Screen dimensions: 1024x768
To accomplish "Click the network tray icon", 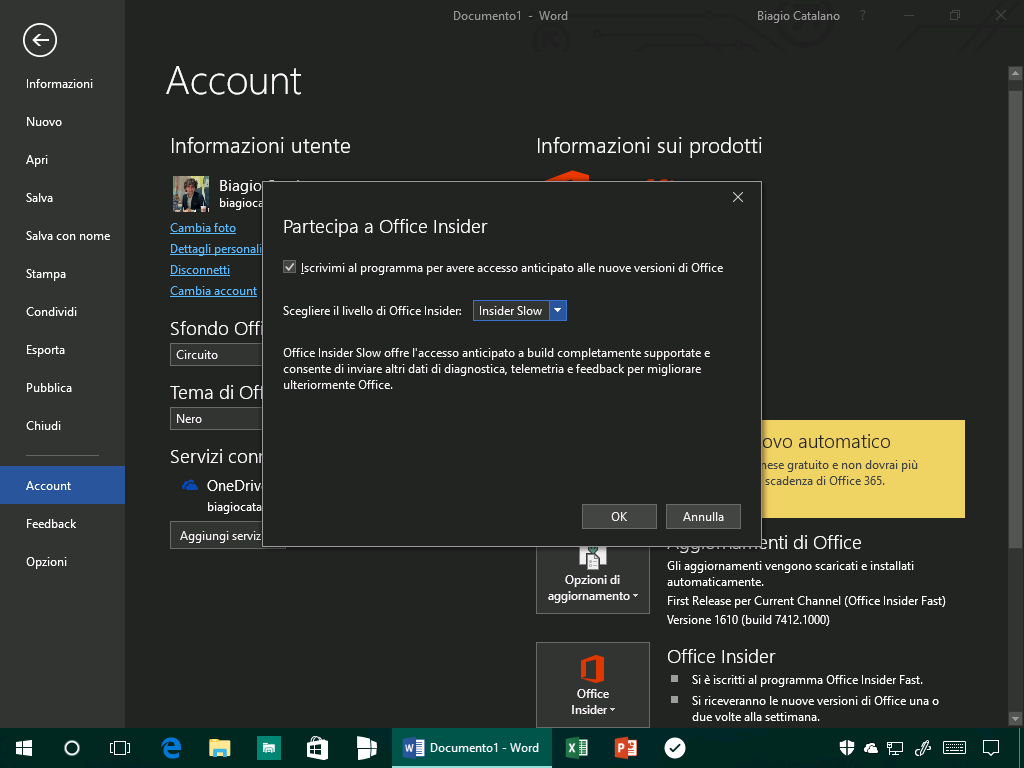I will [895, 748].
